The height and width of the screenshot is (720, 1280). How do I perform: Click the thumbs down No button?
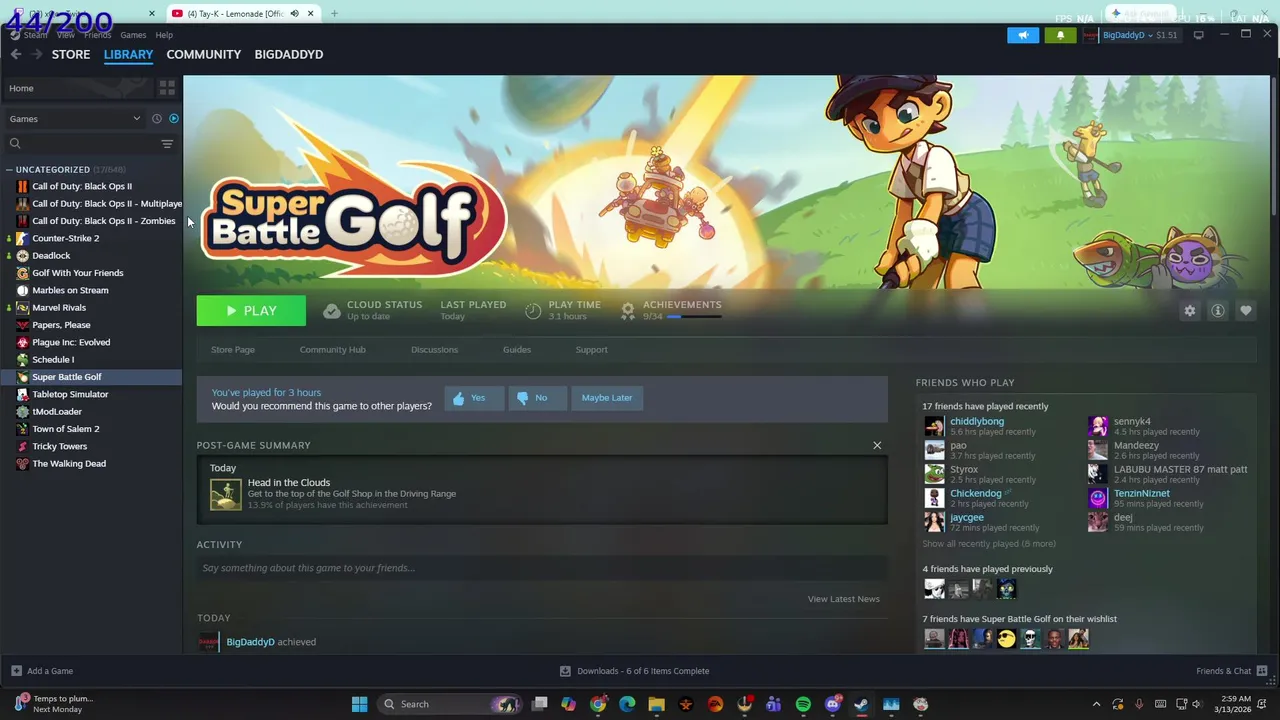point(538,398)
